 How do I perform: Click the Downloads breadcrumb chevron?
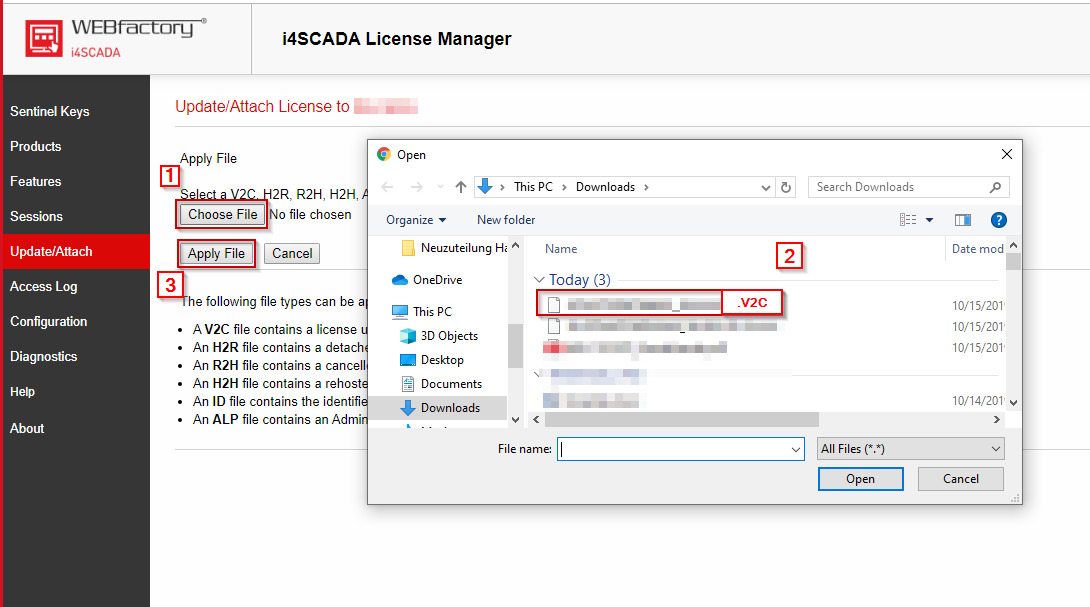646,187
